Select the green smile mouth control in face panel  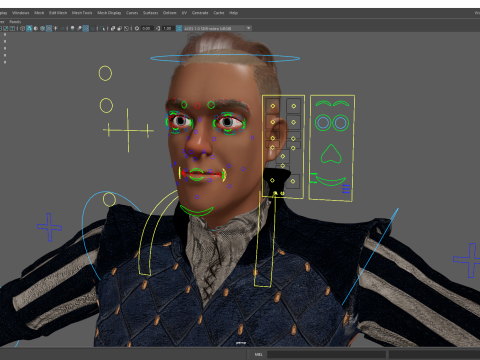pos(331,181)
